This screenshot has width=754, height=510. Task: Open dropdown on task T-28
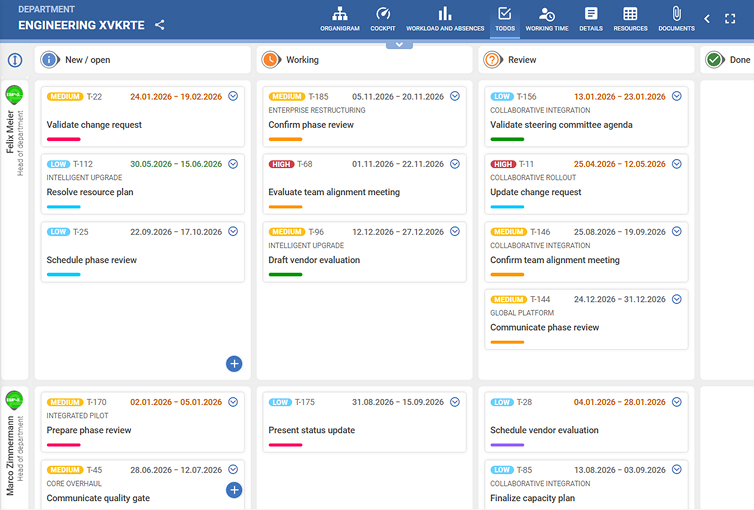(x=677, y=402)
